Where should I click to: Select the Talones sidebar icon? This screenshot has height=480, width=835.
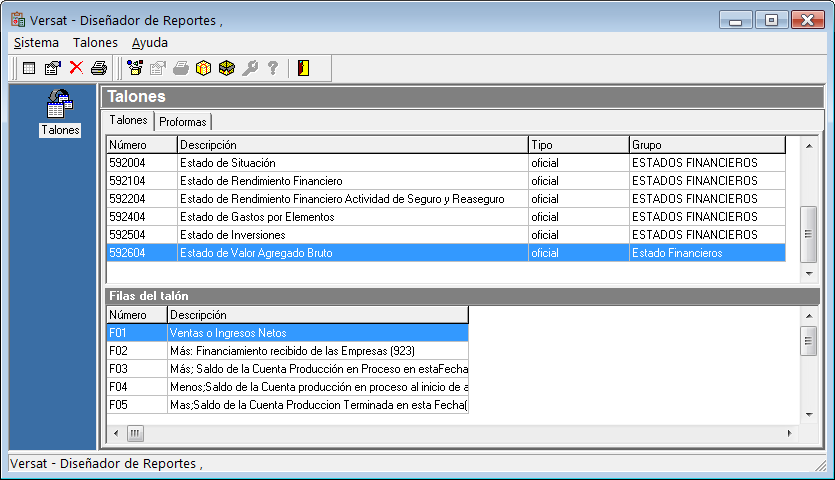[60, 112]
